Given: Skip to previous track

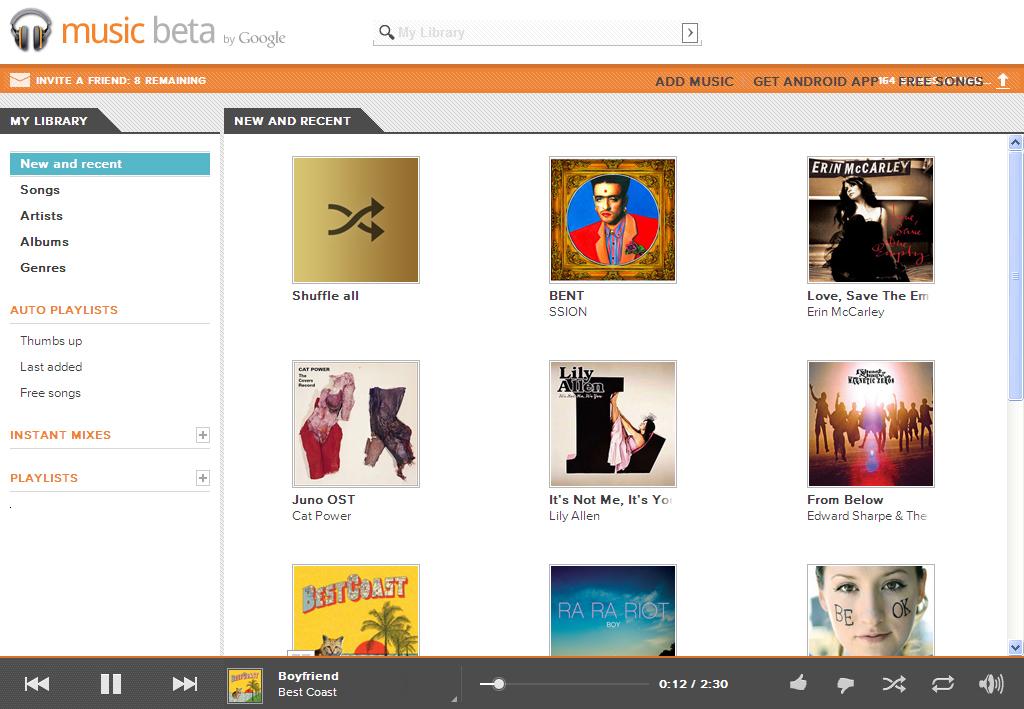Looking at the screenshot, I should (x=37, y=684).
